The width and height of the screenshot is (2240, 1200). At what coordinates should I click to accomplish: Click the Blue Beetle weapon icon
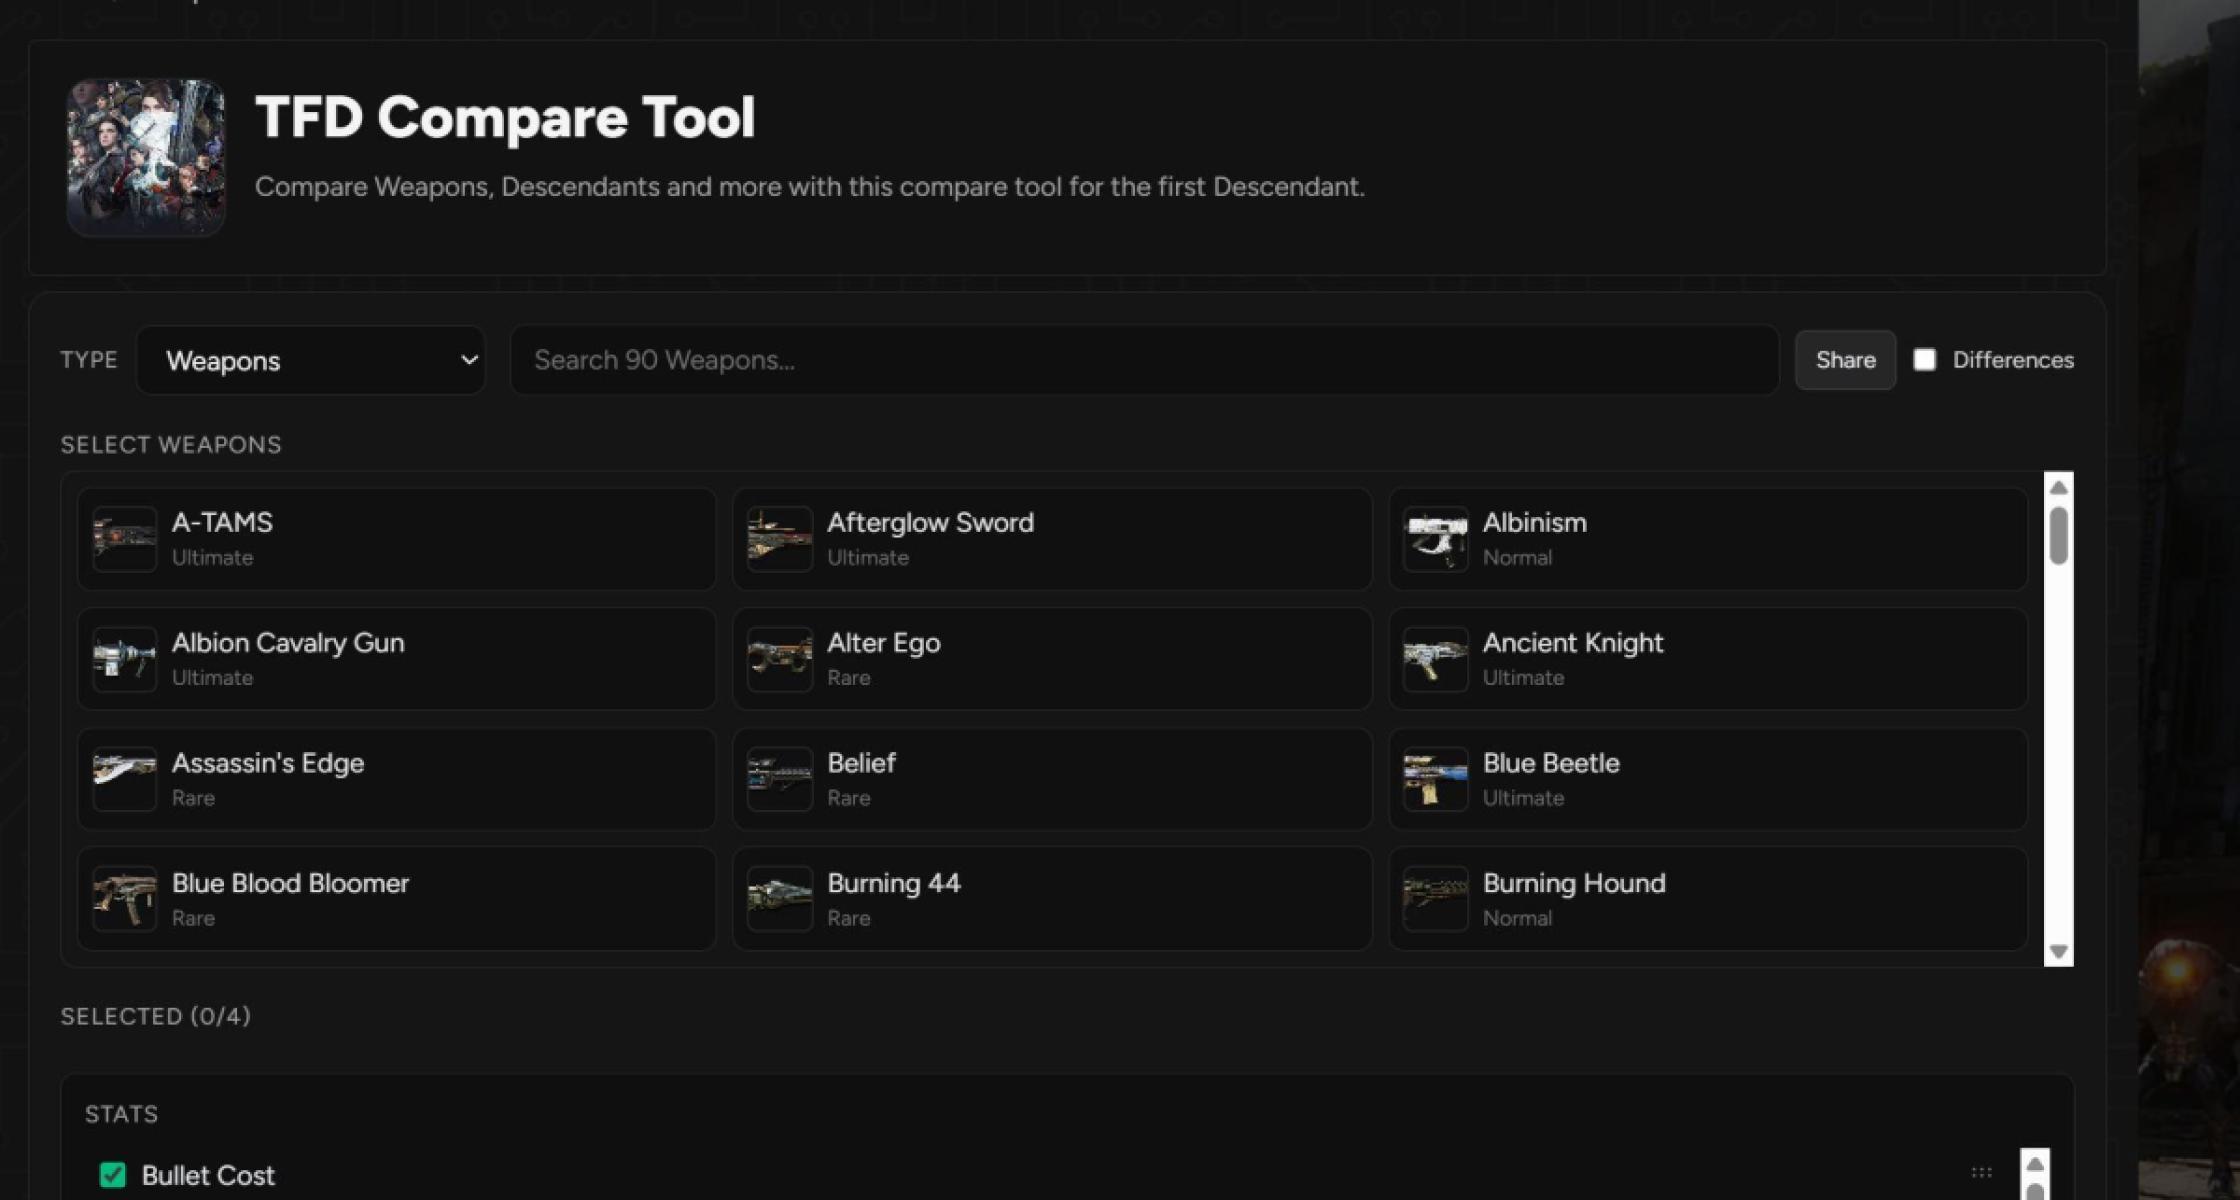point(1436,778)
